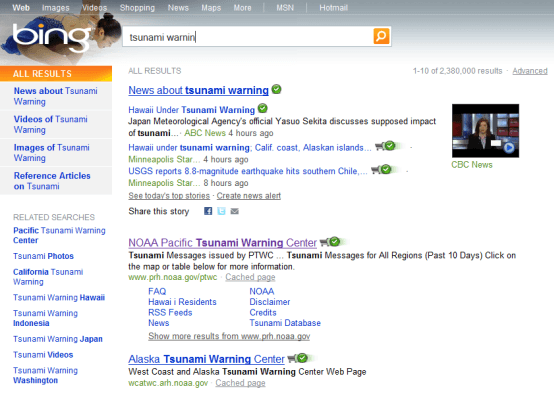554x395 pixels.
Task: Open NOAA Pacific Tsunami Warning Center result
Action: (223, 243)
